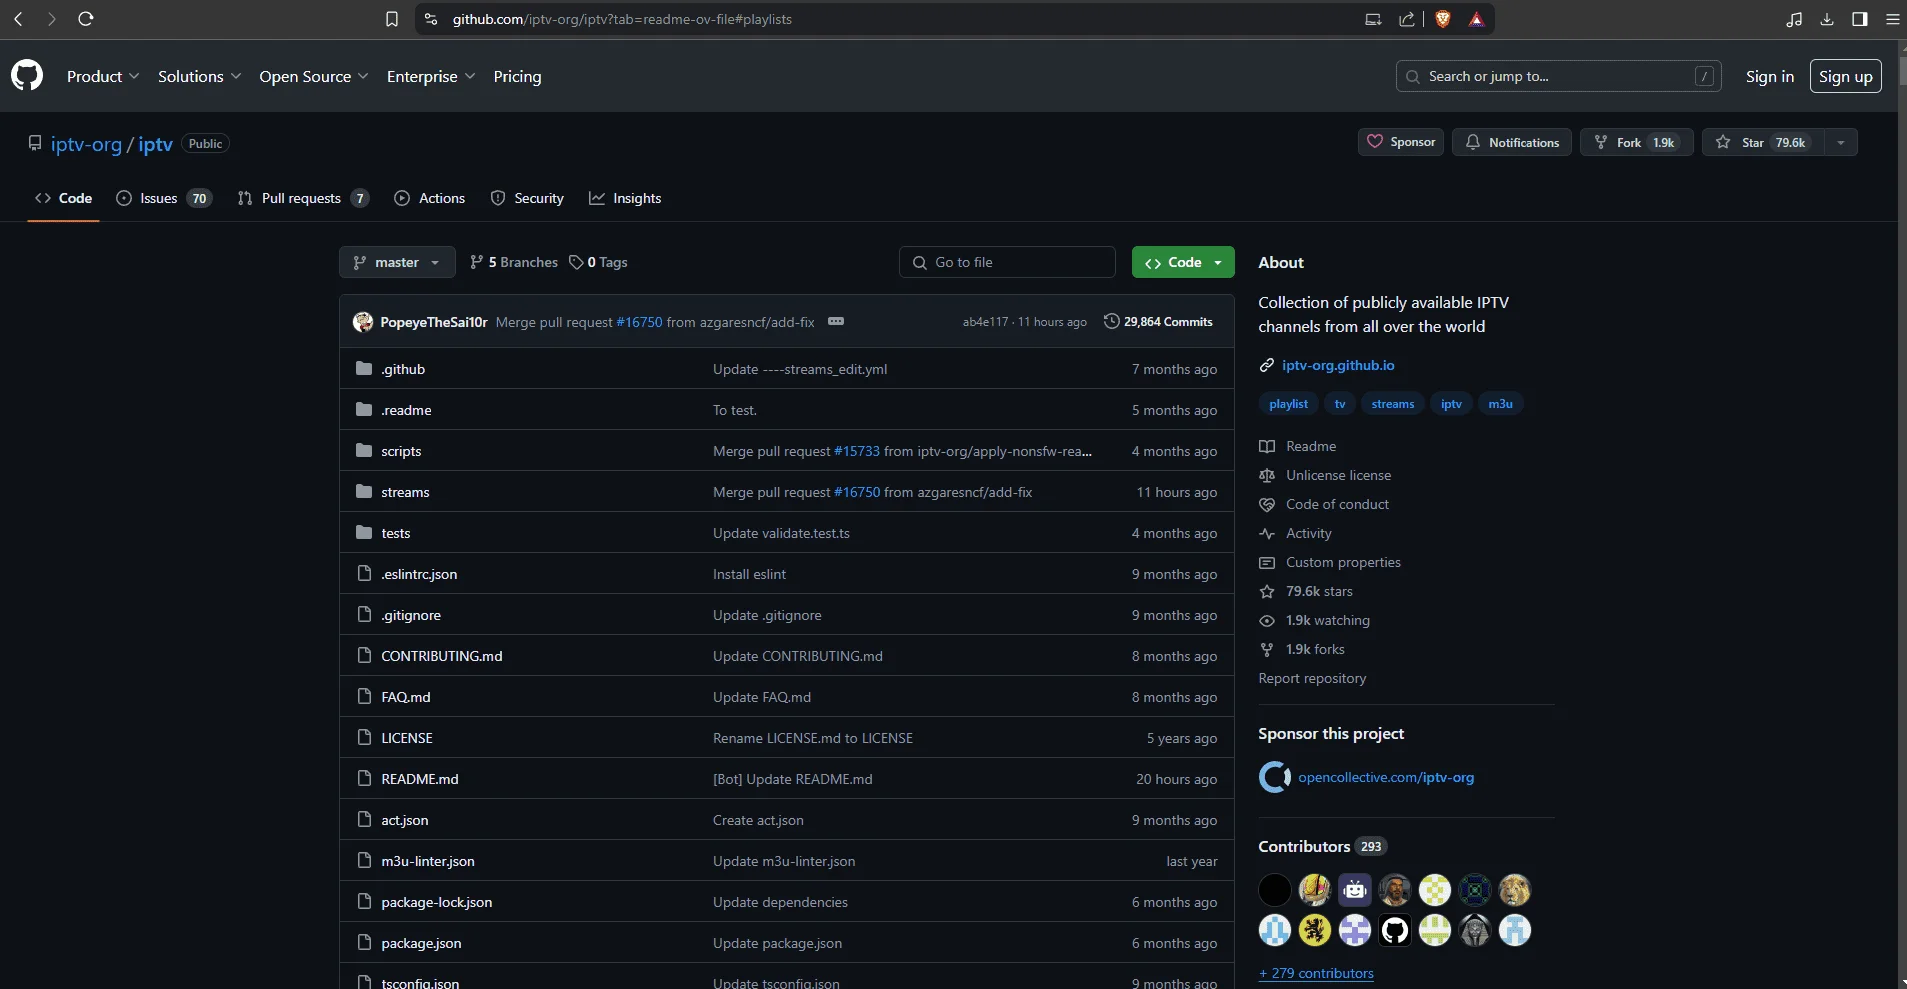The width and height of the screenshot is (1907, 989).
Task: Expand the Open Source menu
Action: point(314,76)
